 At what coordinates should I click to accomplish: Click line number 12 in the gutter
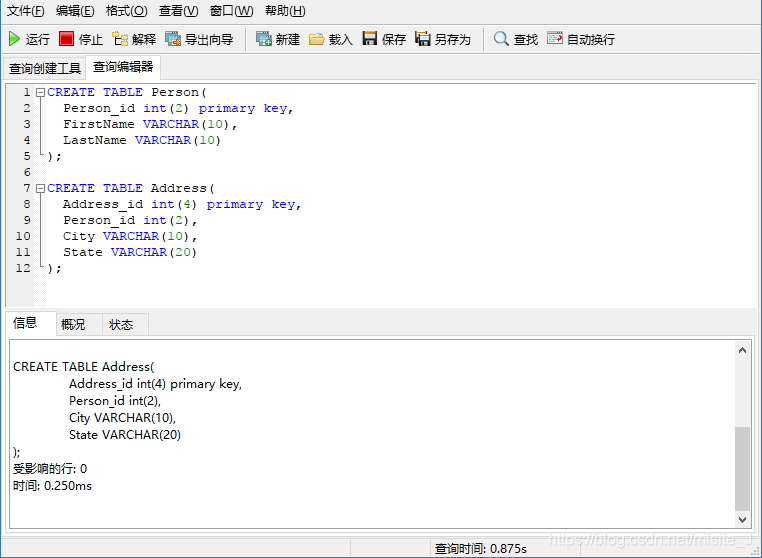point(23,268)
